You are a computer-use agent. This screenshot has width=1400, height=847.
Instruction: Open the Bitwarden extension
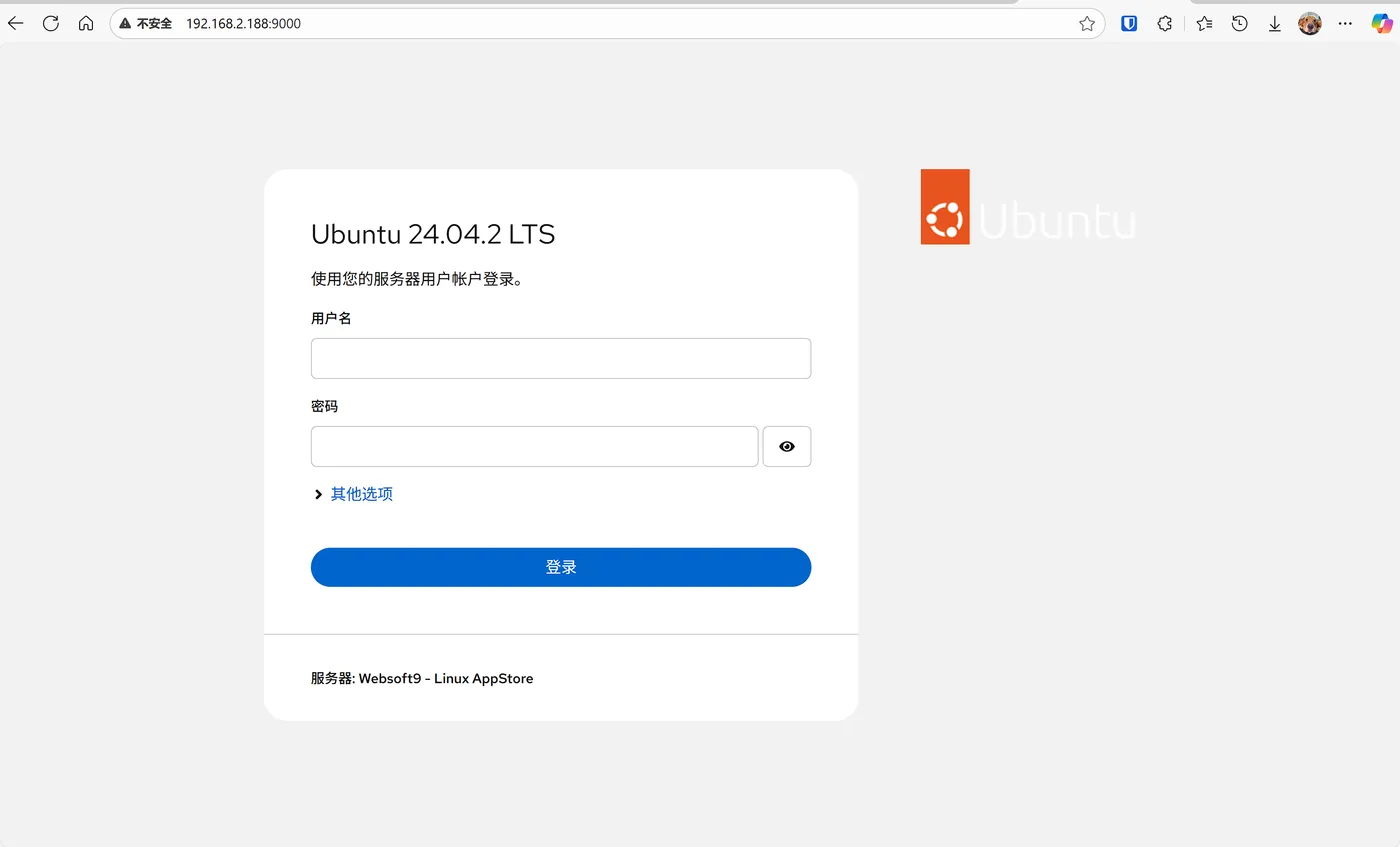[1129, 23]
